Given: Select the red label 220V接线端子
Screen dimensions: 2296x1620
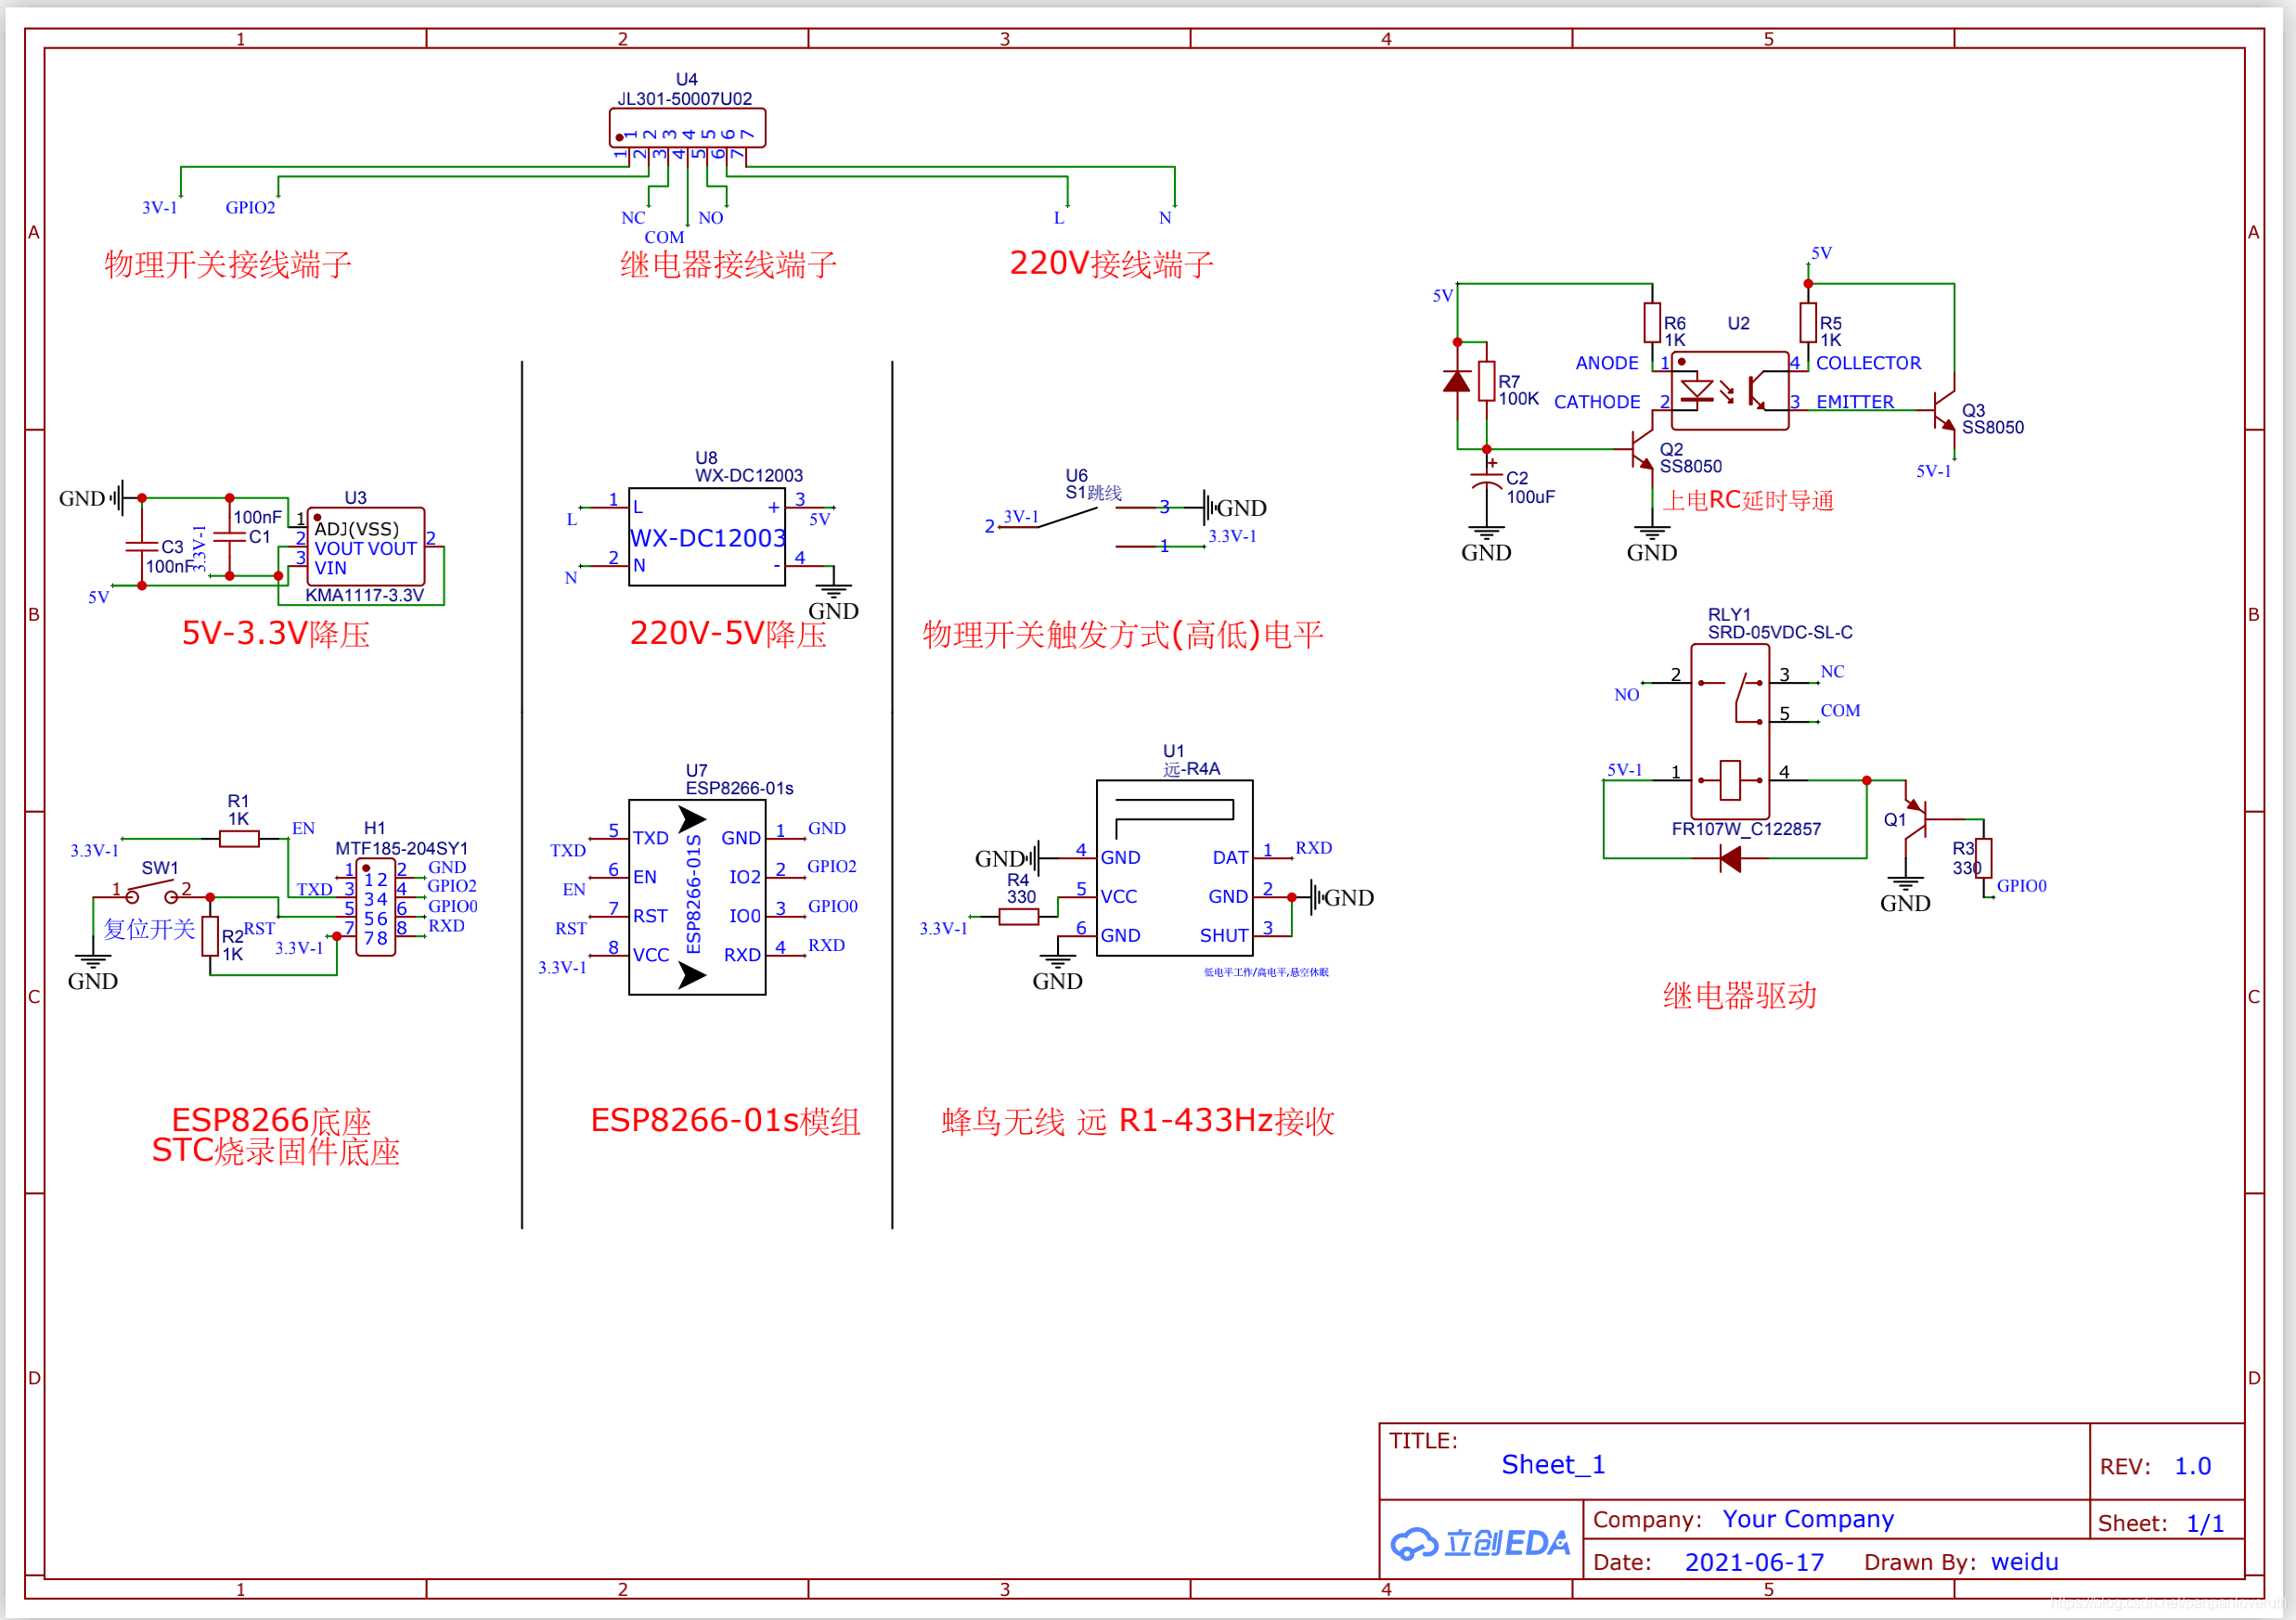Looking at the screenshot, I should [x=1111, y=264].
